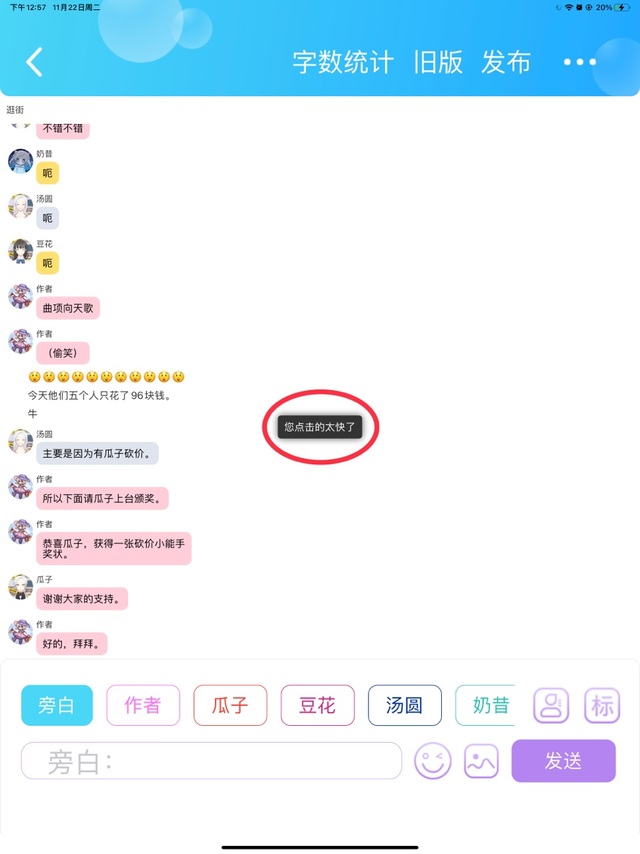Select the 作者 role chip
The image size is (640, 854).
click(x=143, y=705)
